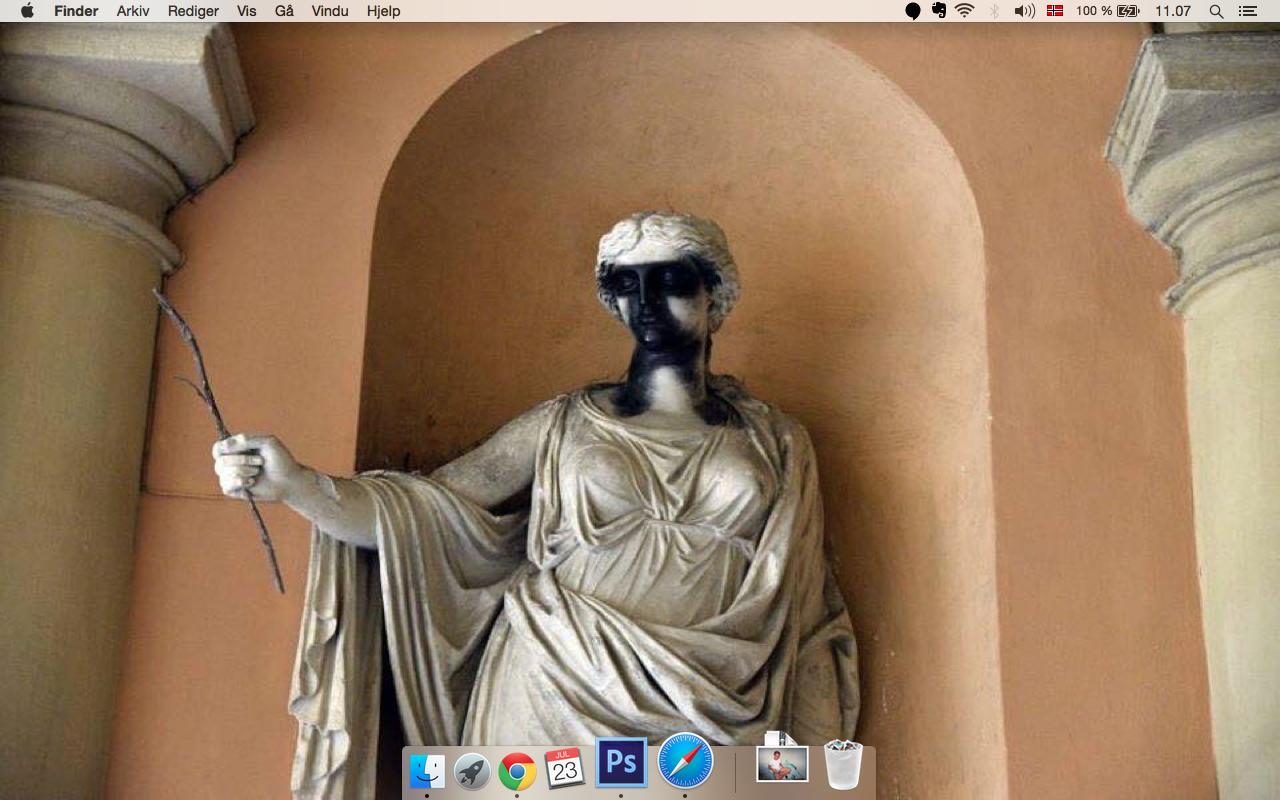
Task: Open Safari compass icon in Dock
Action: [x=685, y=761]
